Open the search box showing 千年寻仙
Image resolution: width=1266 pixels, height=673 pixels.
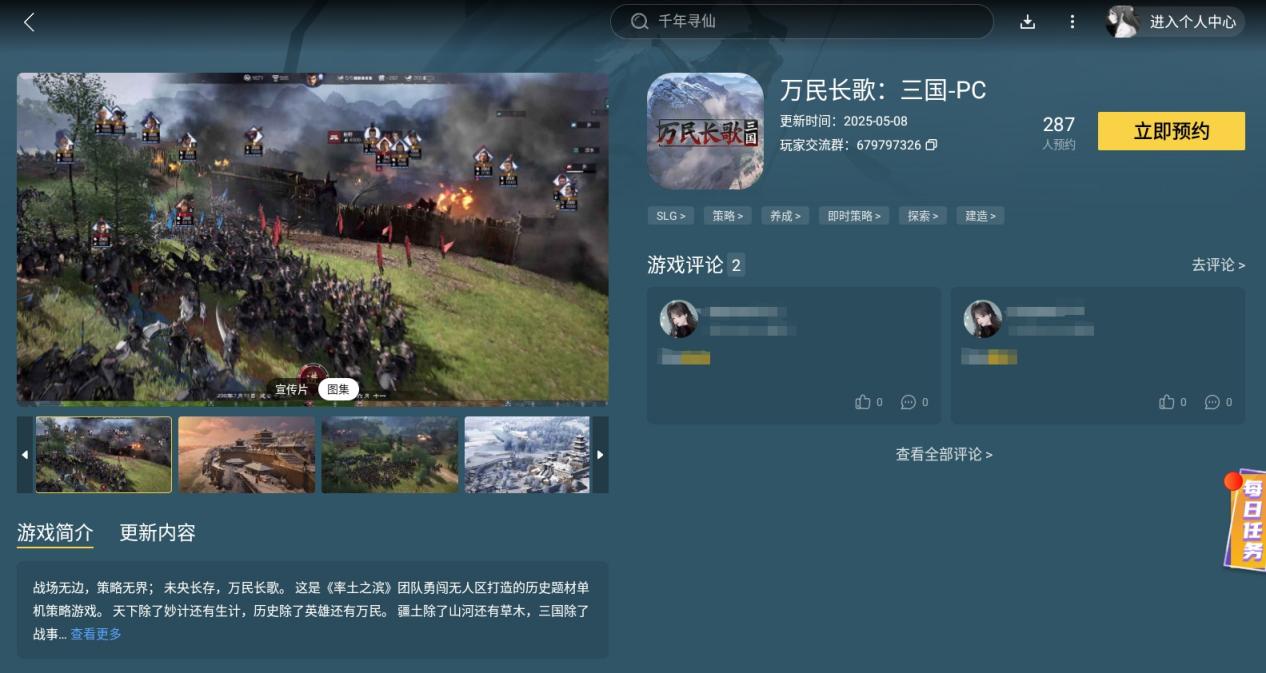[802, 21]
